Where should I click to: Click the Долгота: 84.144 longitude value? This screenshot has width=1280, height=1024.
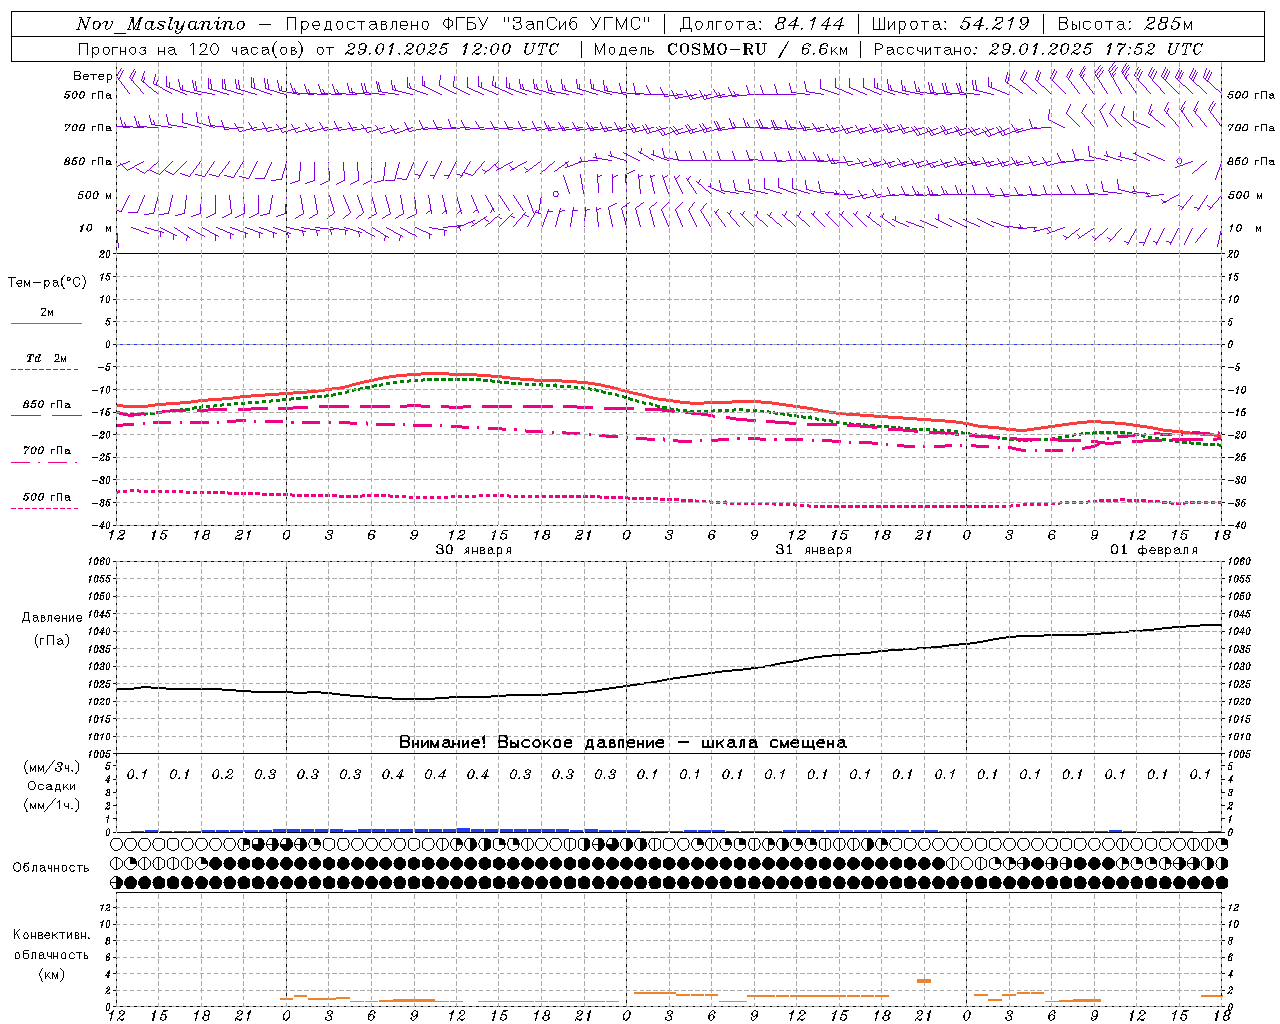[x=762, y=24]
